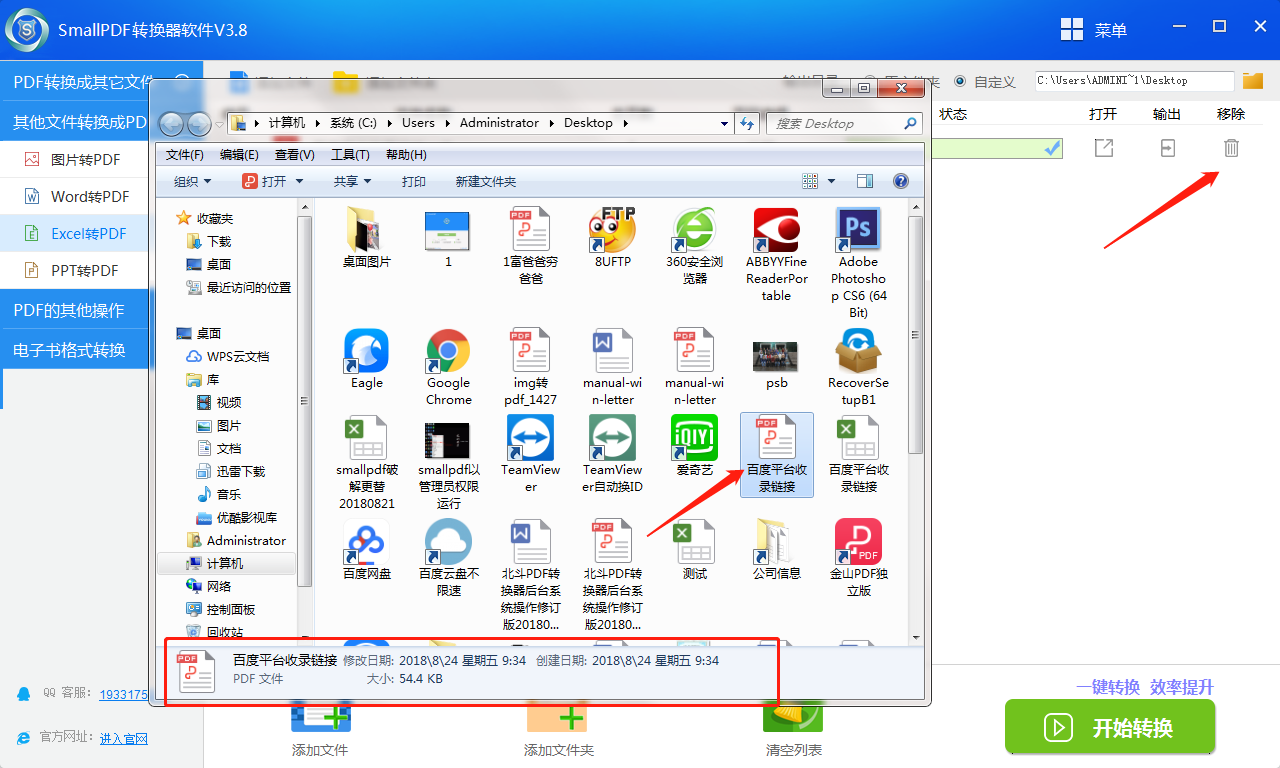Select 计算机 in the navigation tree
The width and height of the screenshot is (1280, 768).
pos(225,563)
